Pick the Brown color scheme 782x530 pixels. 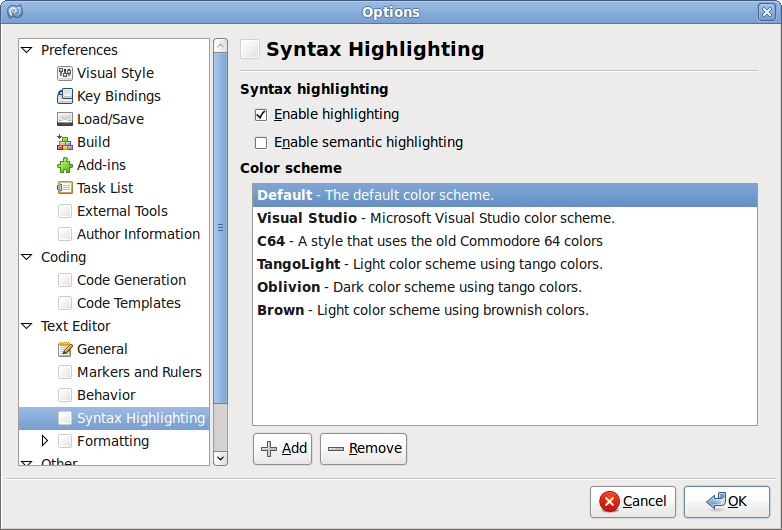(x=505, y=310)
